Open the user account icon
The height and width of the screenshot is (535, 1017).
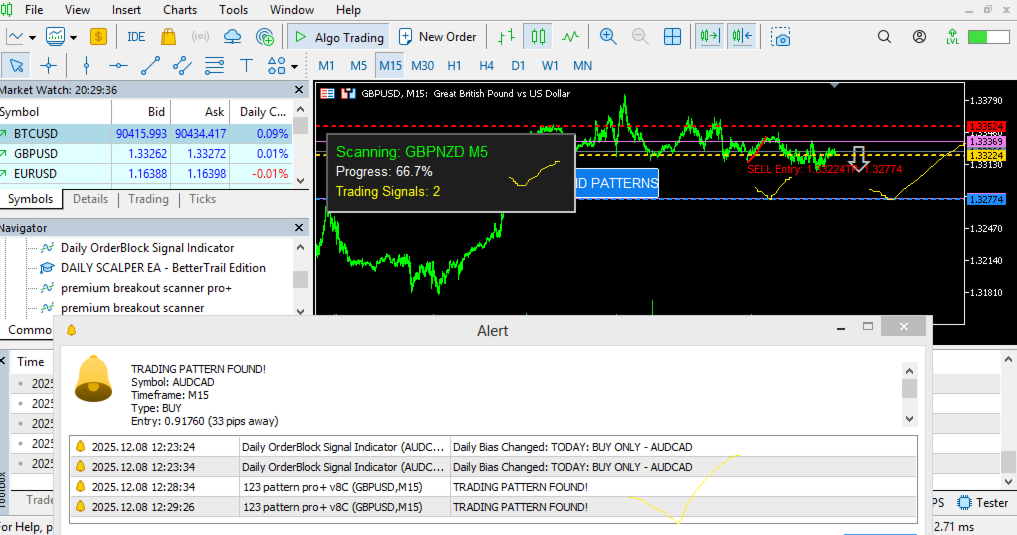(x=919, y=37)
